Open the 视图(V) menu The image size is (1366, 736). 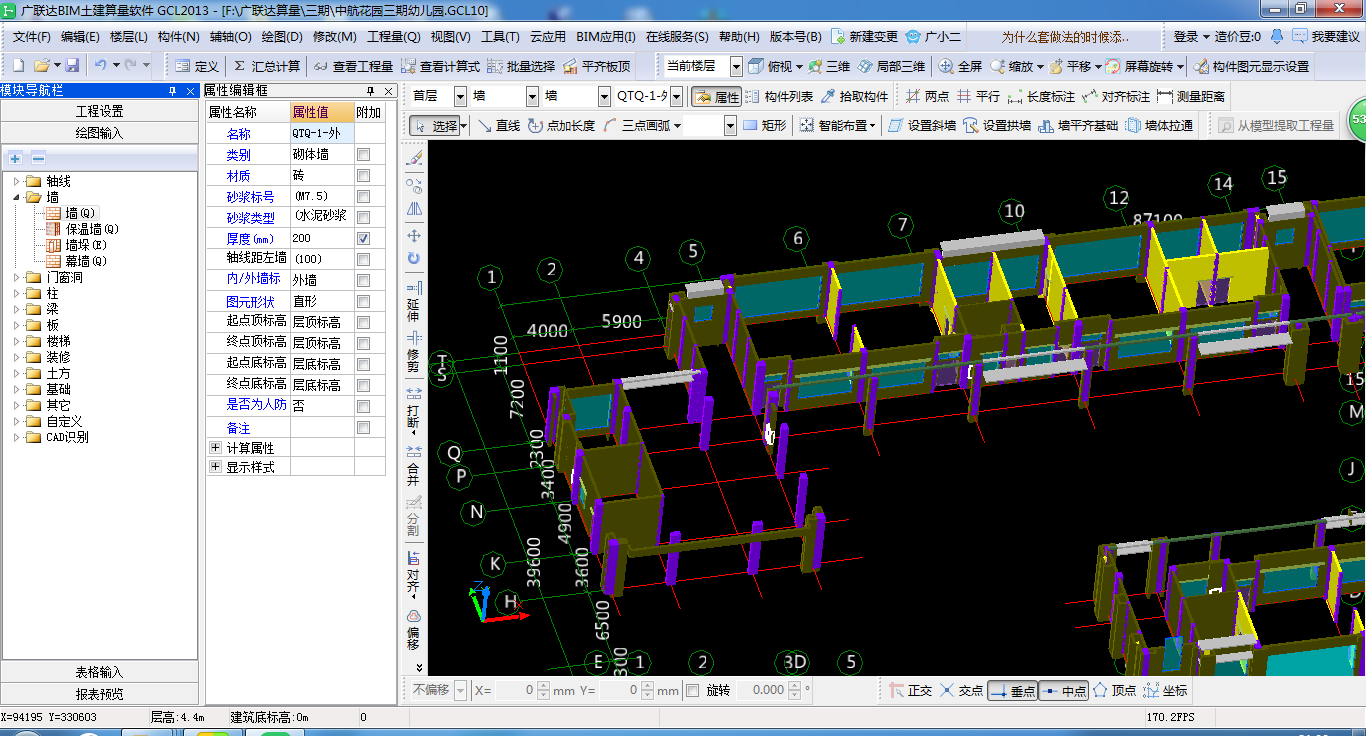450,37
